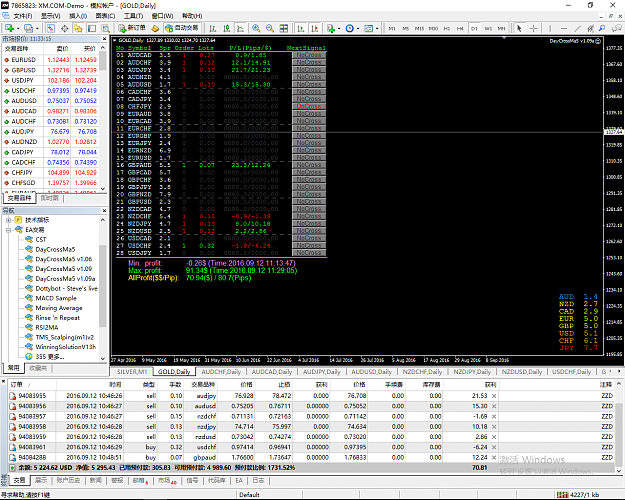Switch timeframe to MN
Screen dimensions: 625x500
(501, 28)
